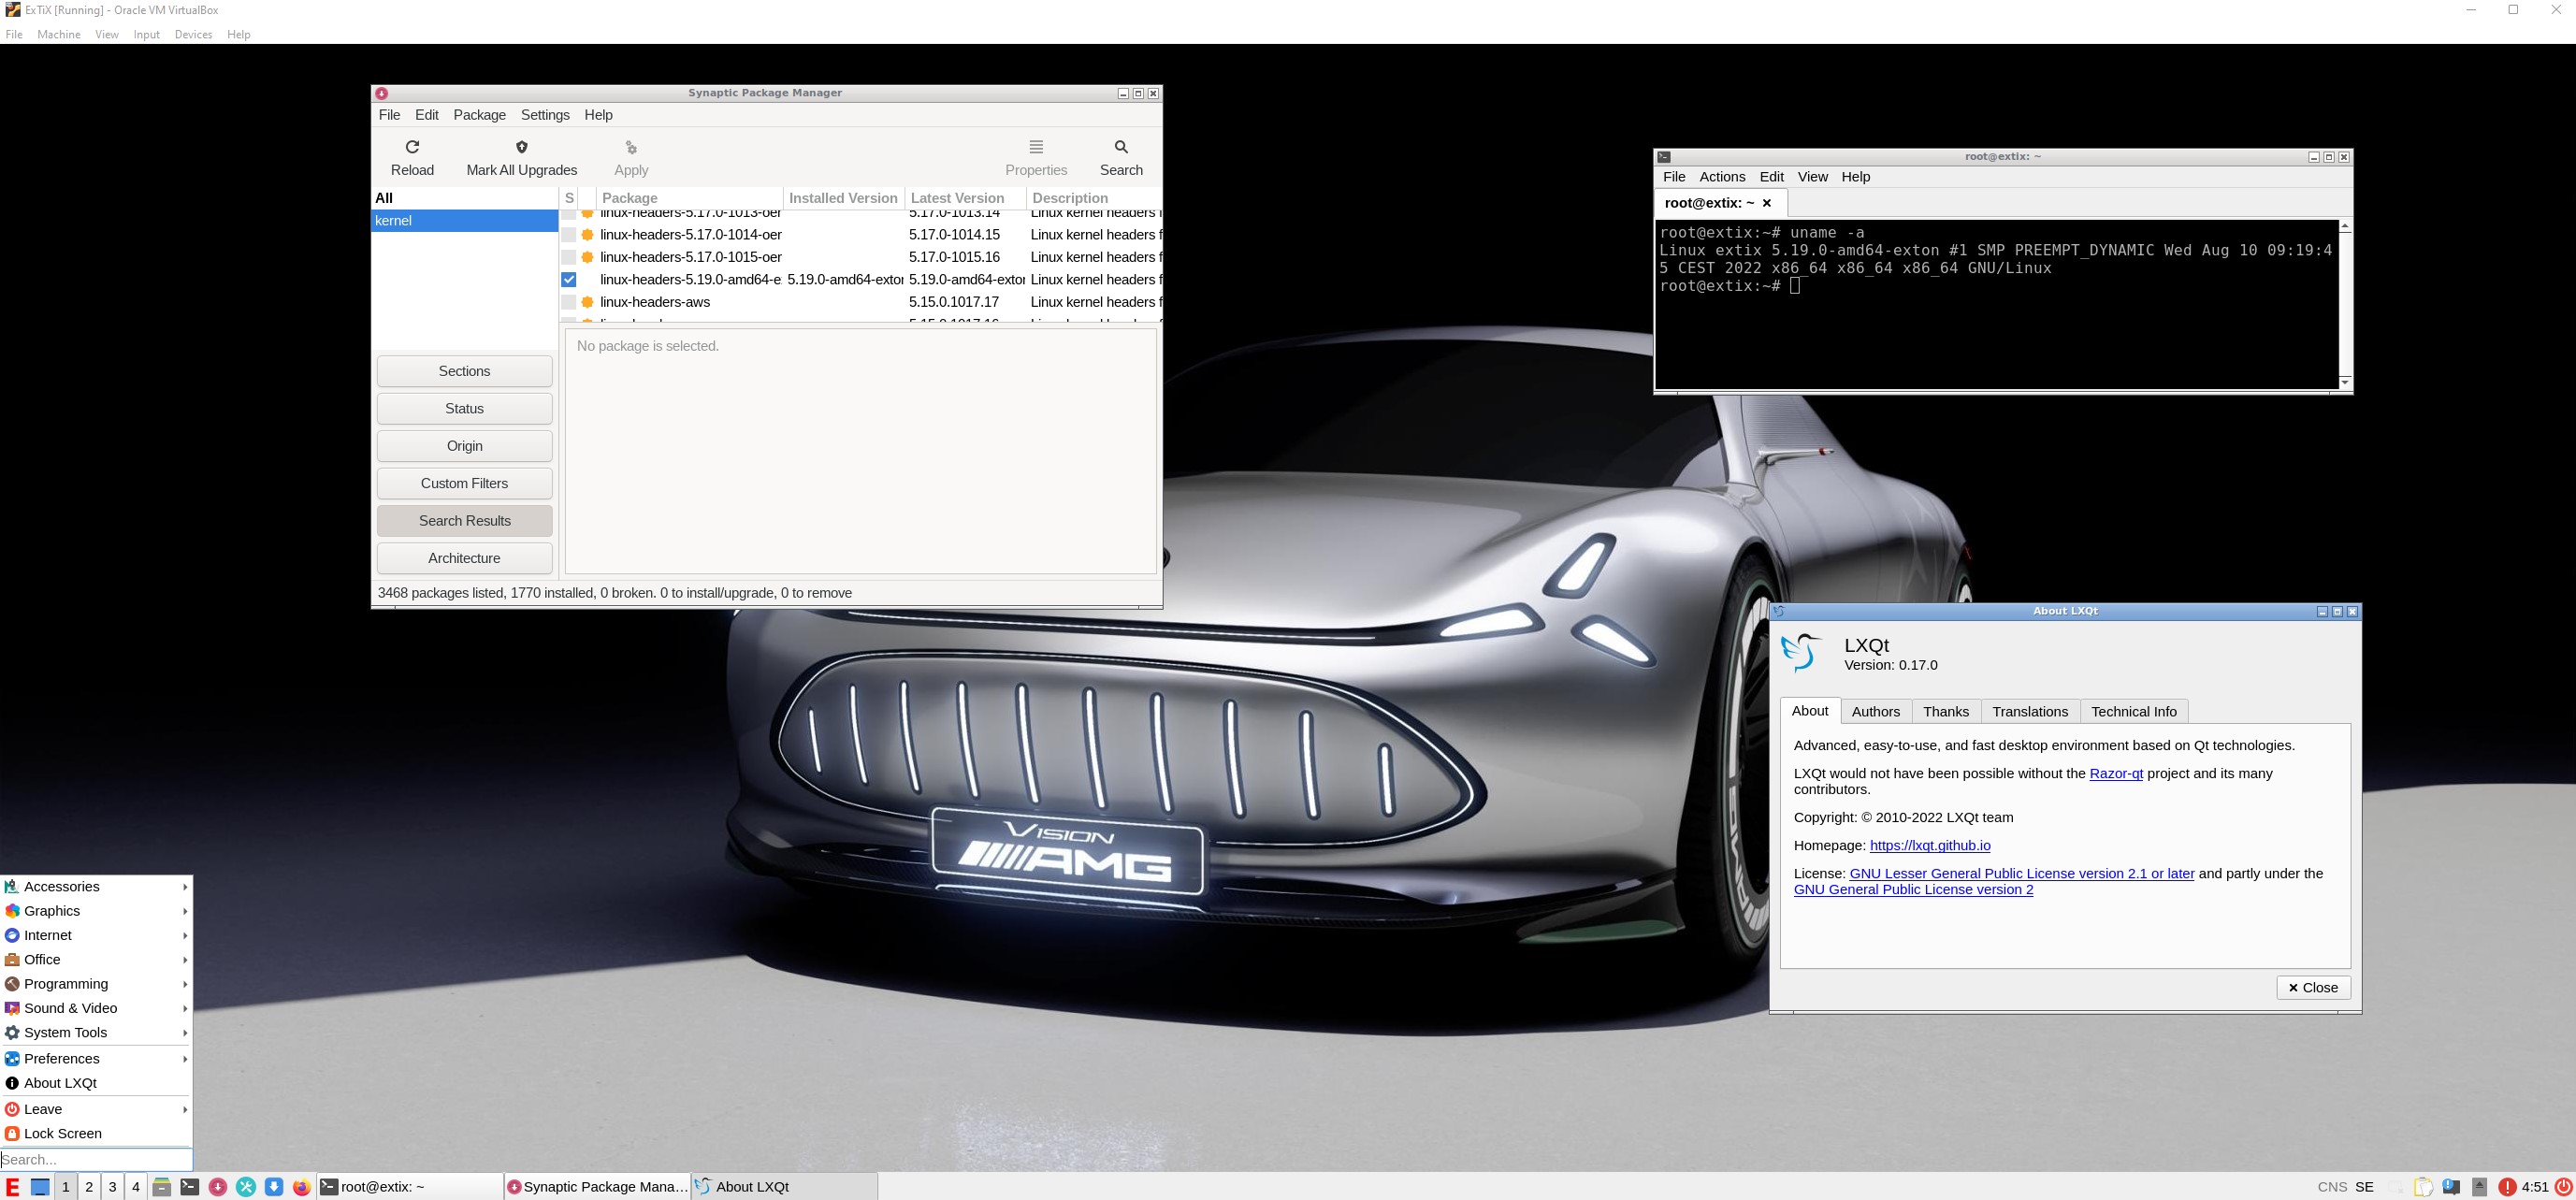The width and height of the screenshot is (2576, 1200).
Task: Open the terminal Actions menu
Action: (x=1722, y=177)
